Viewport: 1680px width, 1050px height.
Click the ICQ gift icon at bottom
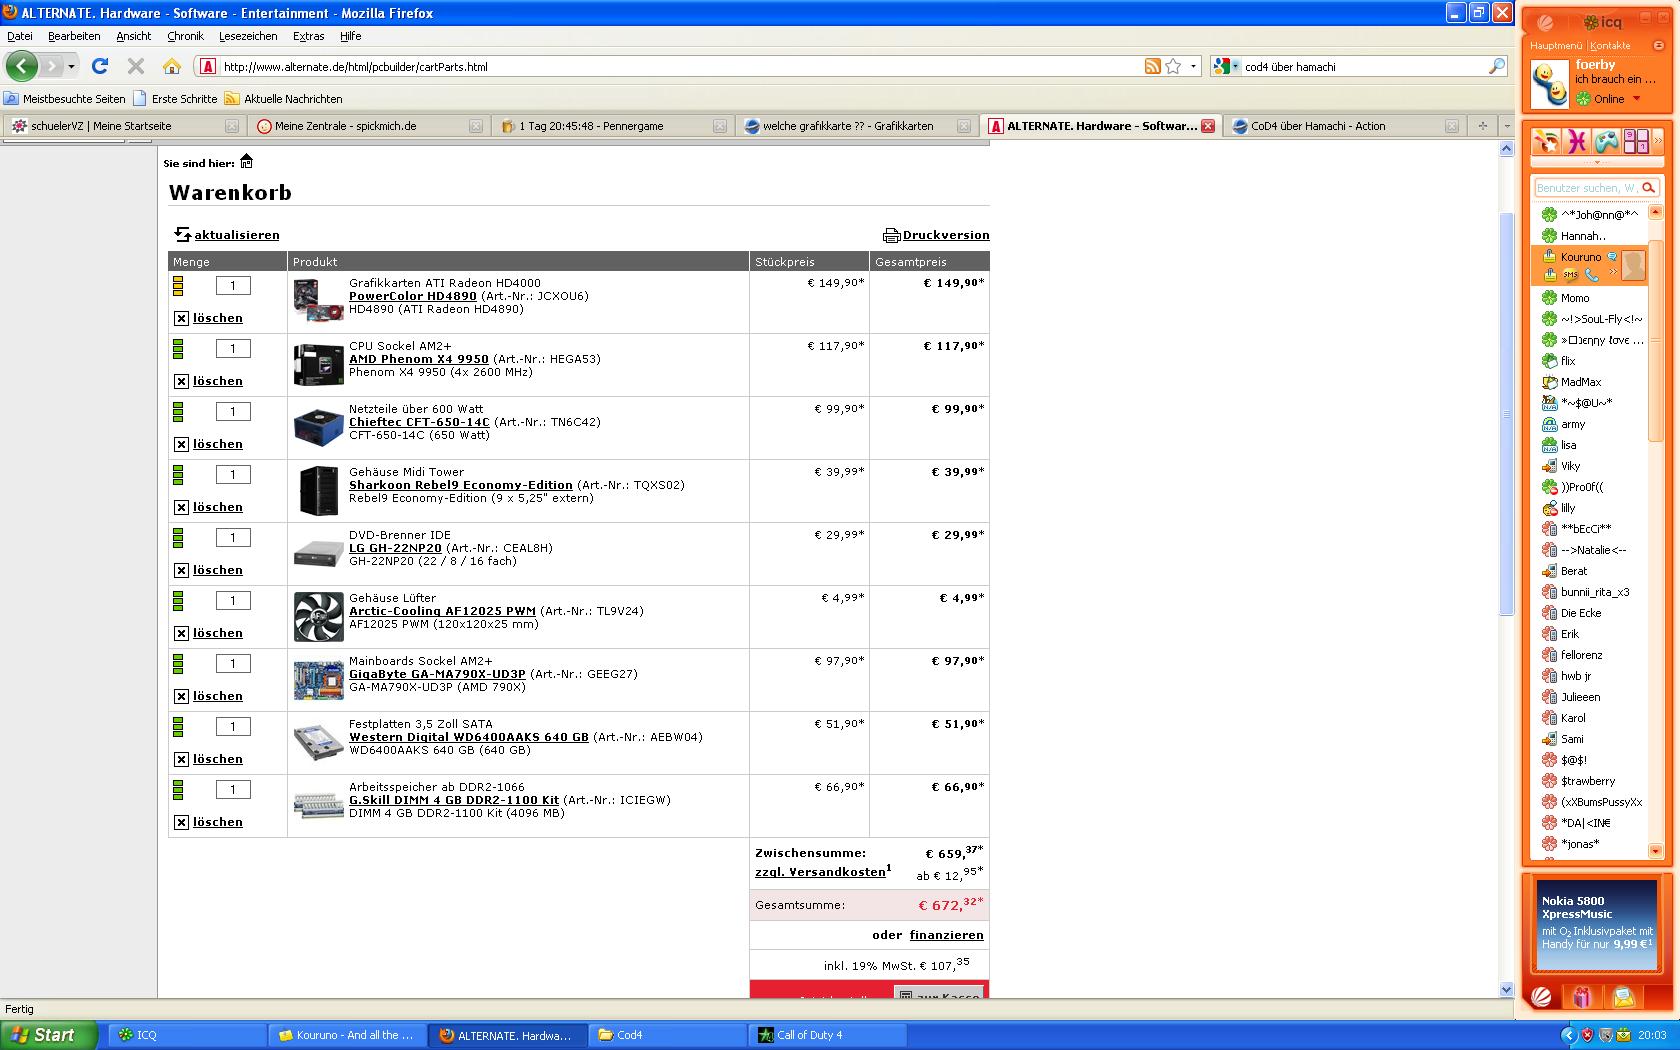point(1582,996)
